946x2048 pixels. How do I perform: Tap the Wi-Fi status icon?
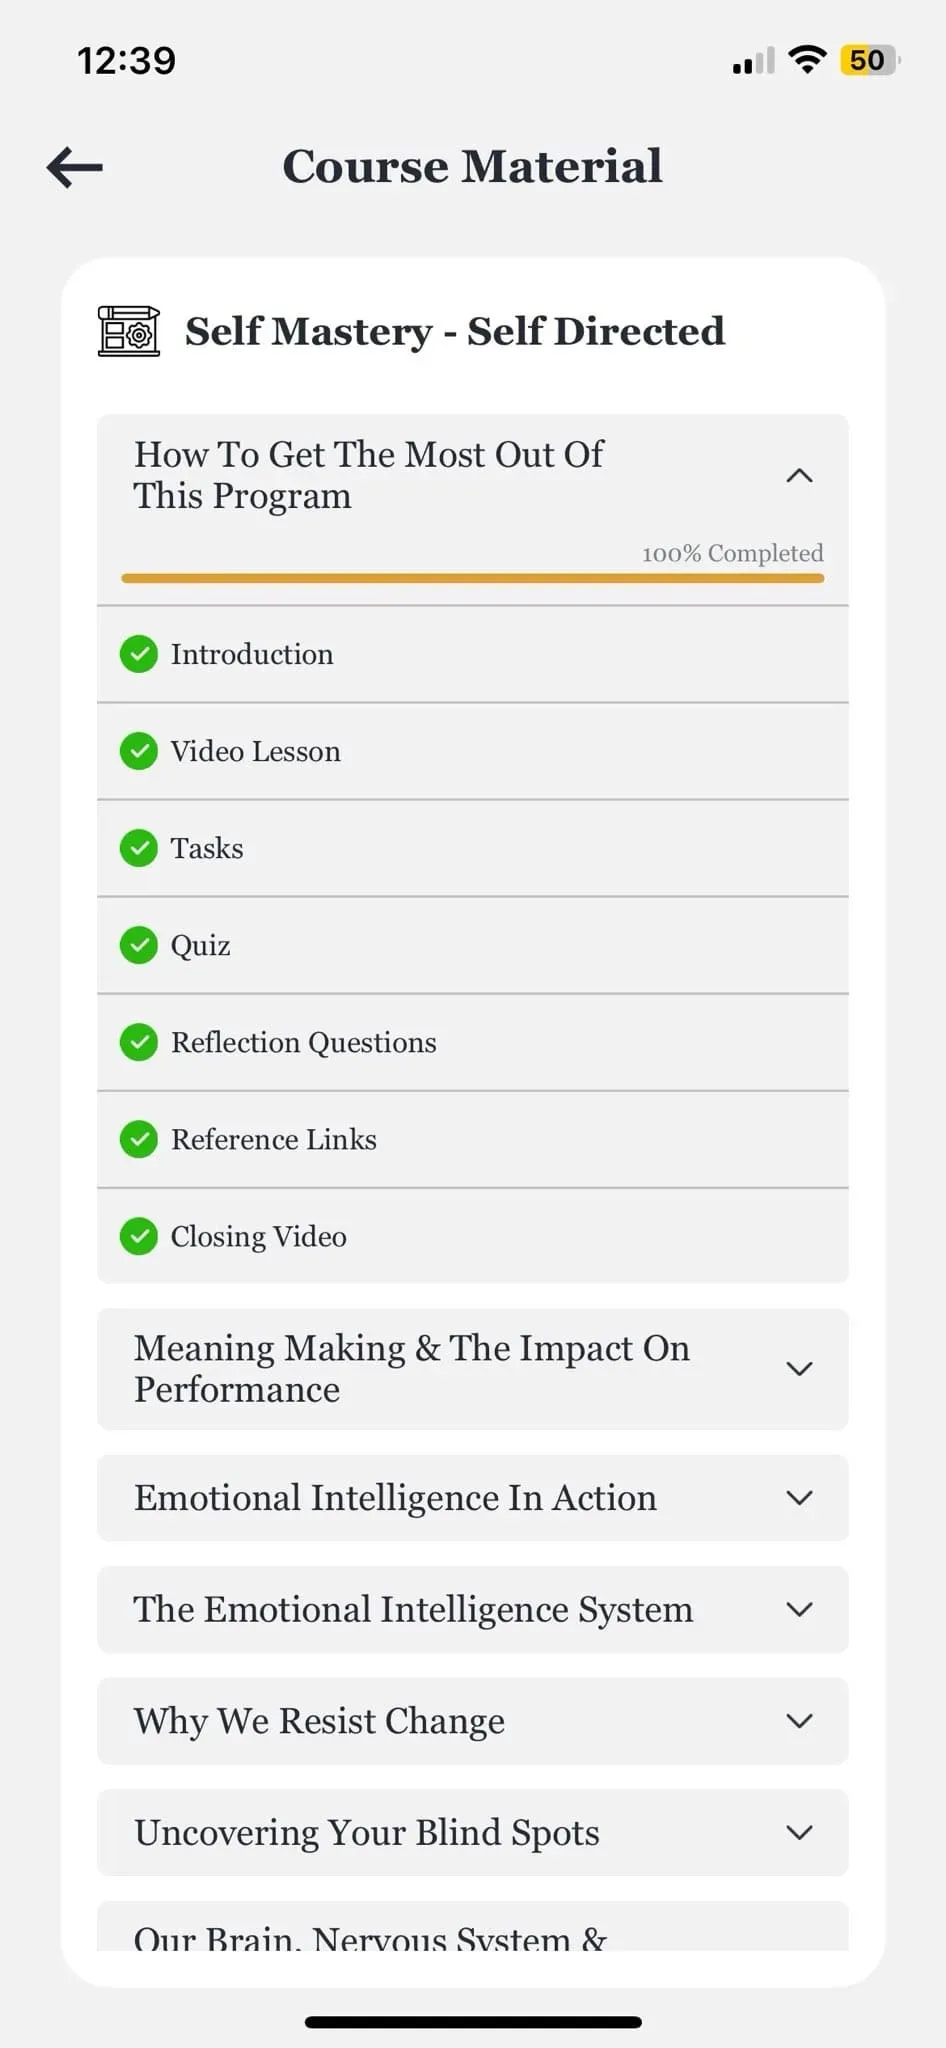(x=807, y=60)
